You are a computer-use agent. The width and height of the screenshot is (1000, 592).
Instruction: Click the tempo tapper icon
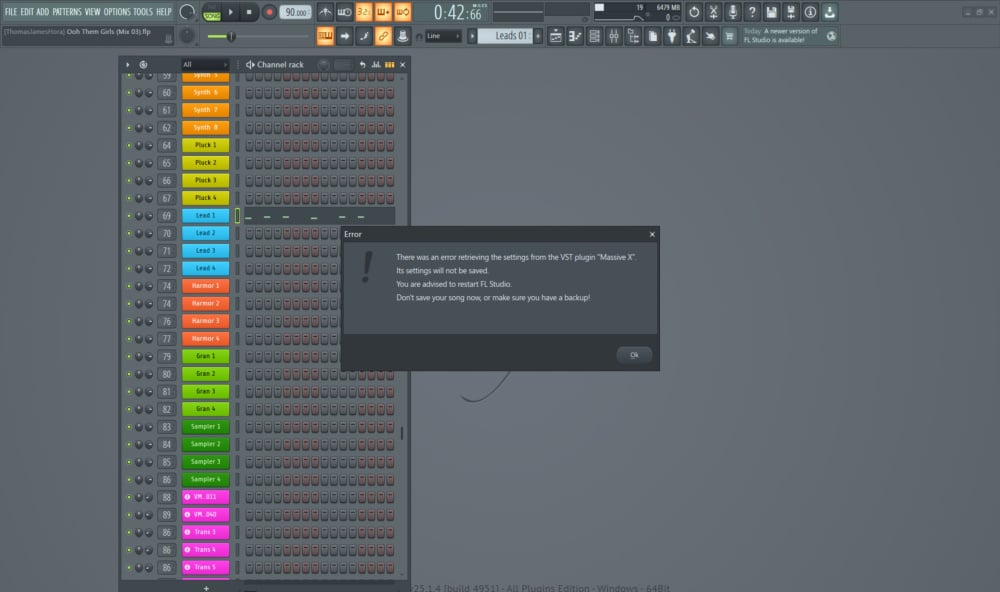tap(691, 36)
